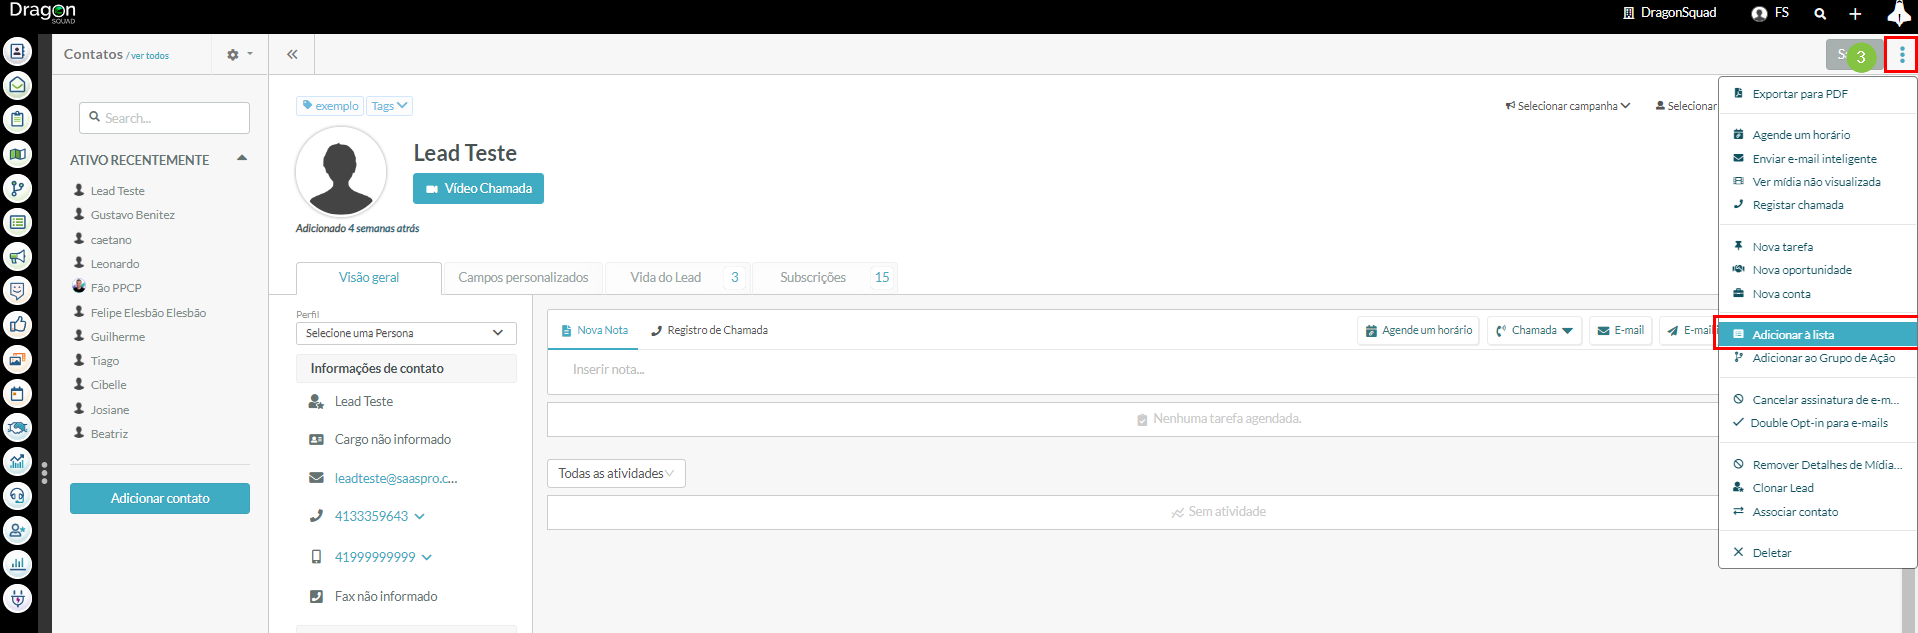Open the three-dot actions menu
The width and height of the screenshot is (1918, 633).
click(x=1901, y=55)
